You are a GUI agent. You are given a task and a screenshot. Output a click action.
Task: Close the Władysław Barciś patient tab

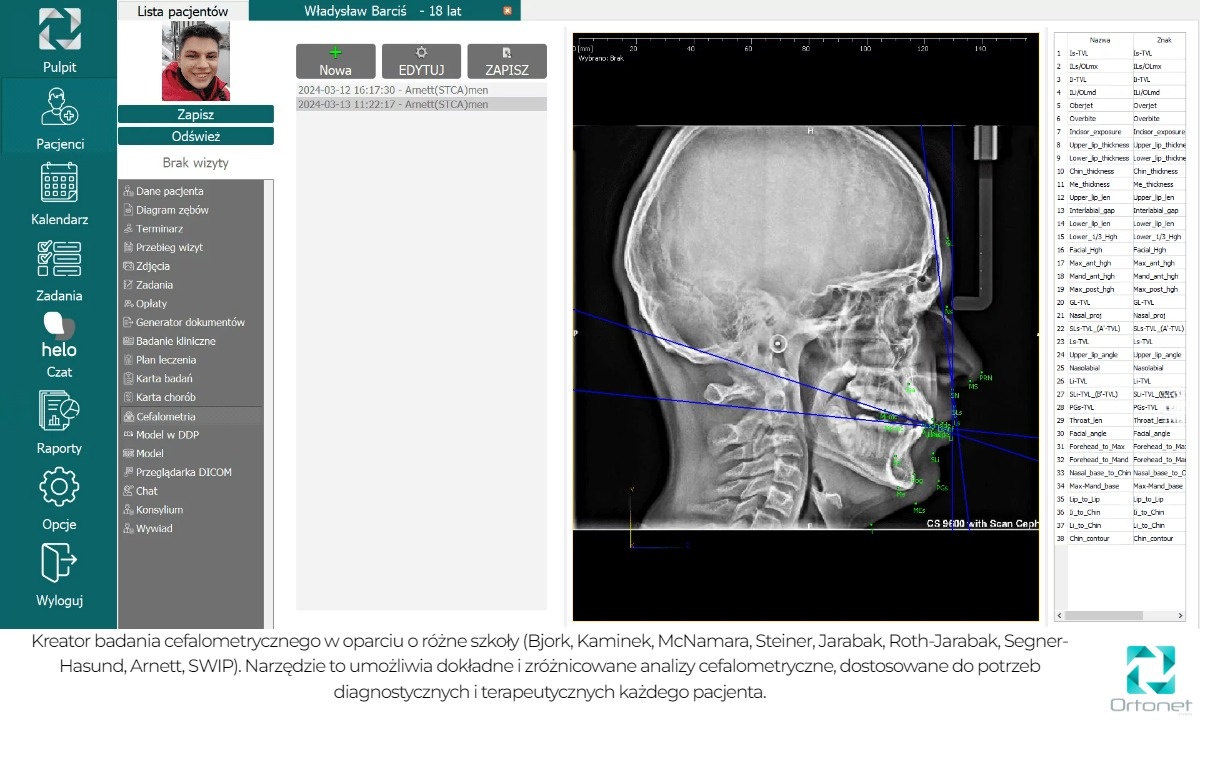click(507, 11)
